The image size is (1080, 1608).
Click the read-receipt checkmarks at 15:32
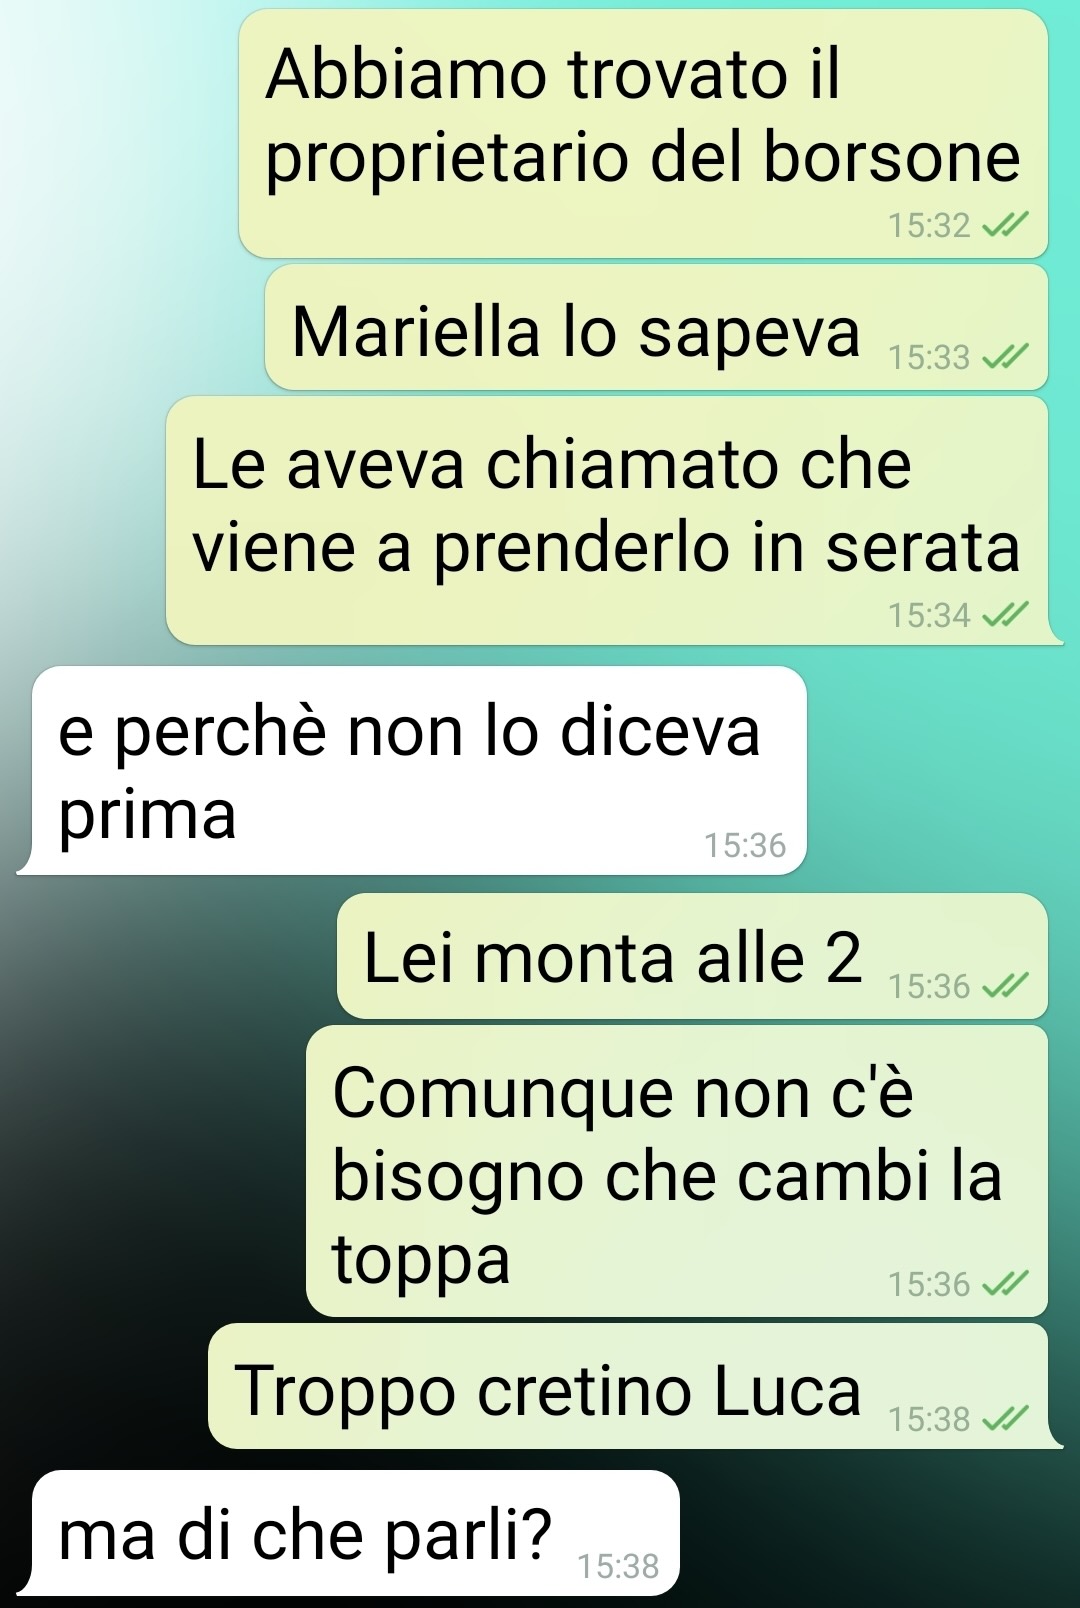[x=1004, y=225]
